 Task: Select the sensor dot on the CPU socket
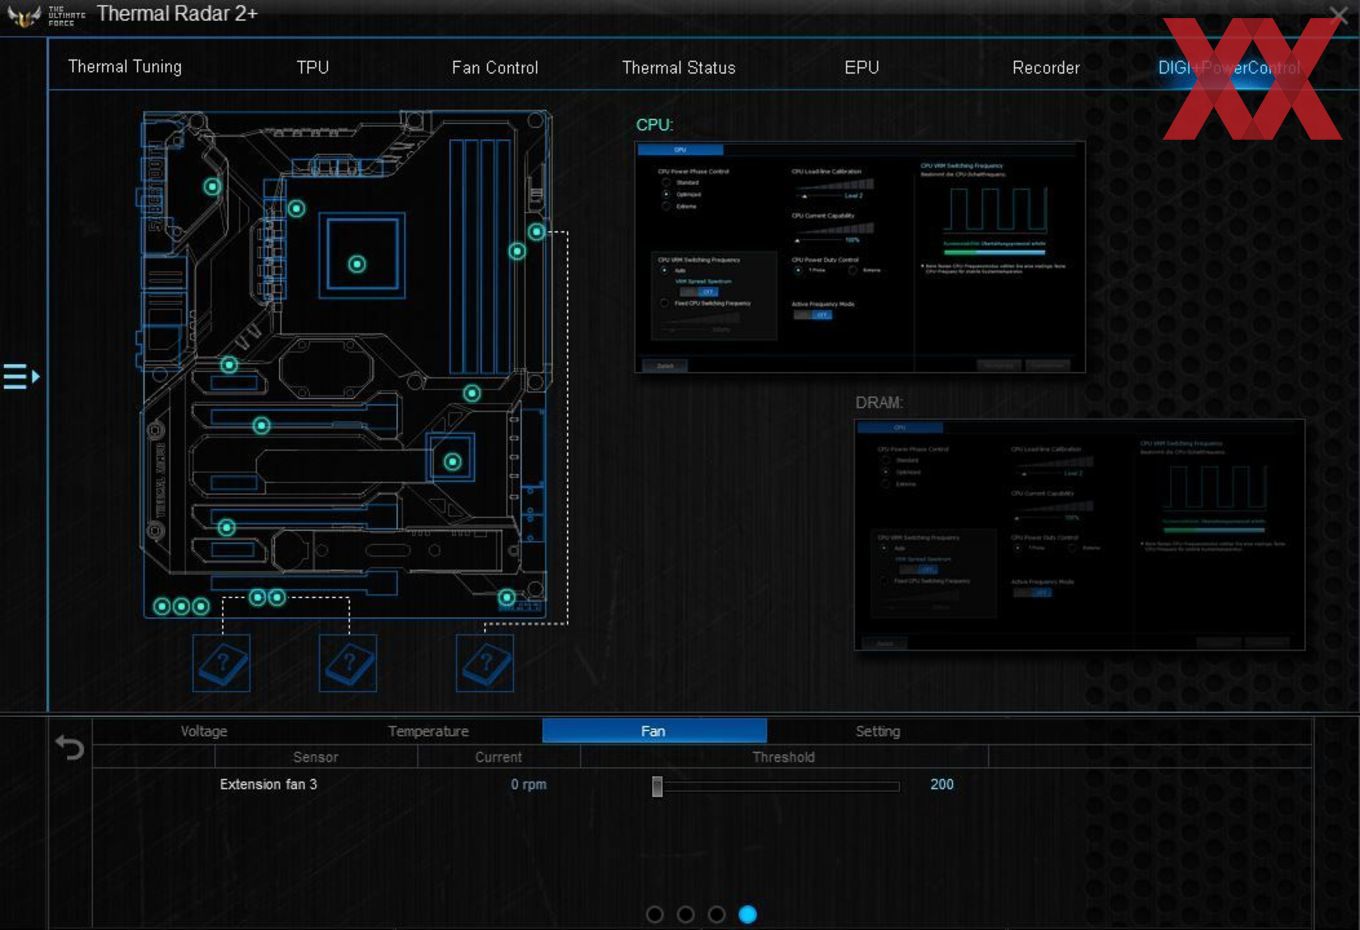pos(357,264)
